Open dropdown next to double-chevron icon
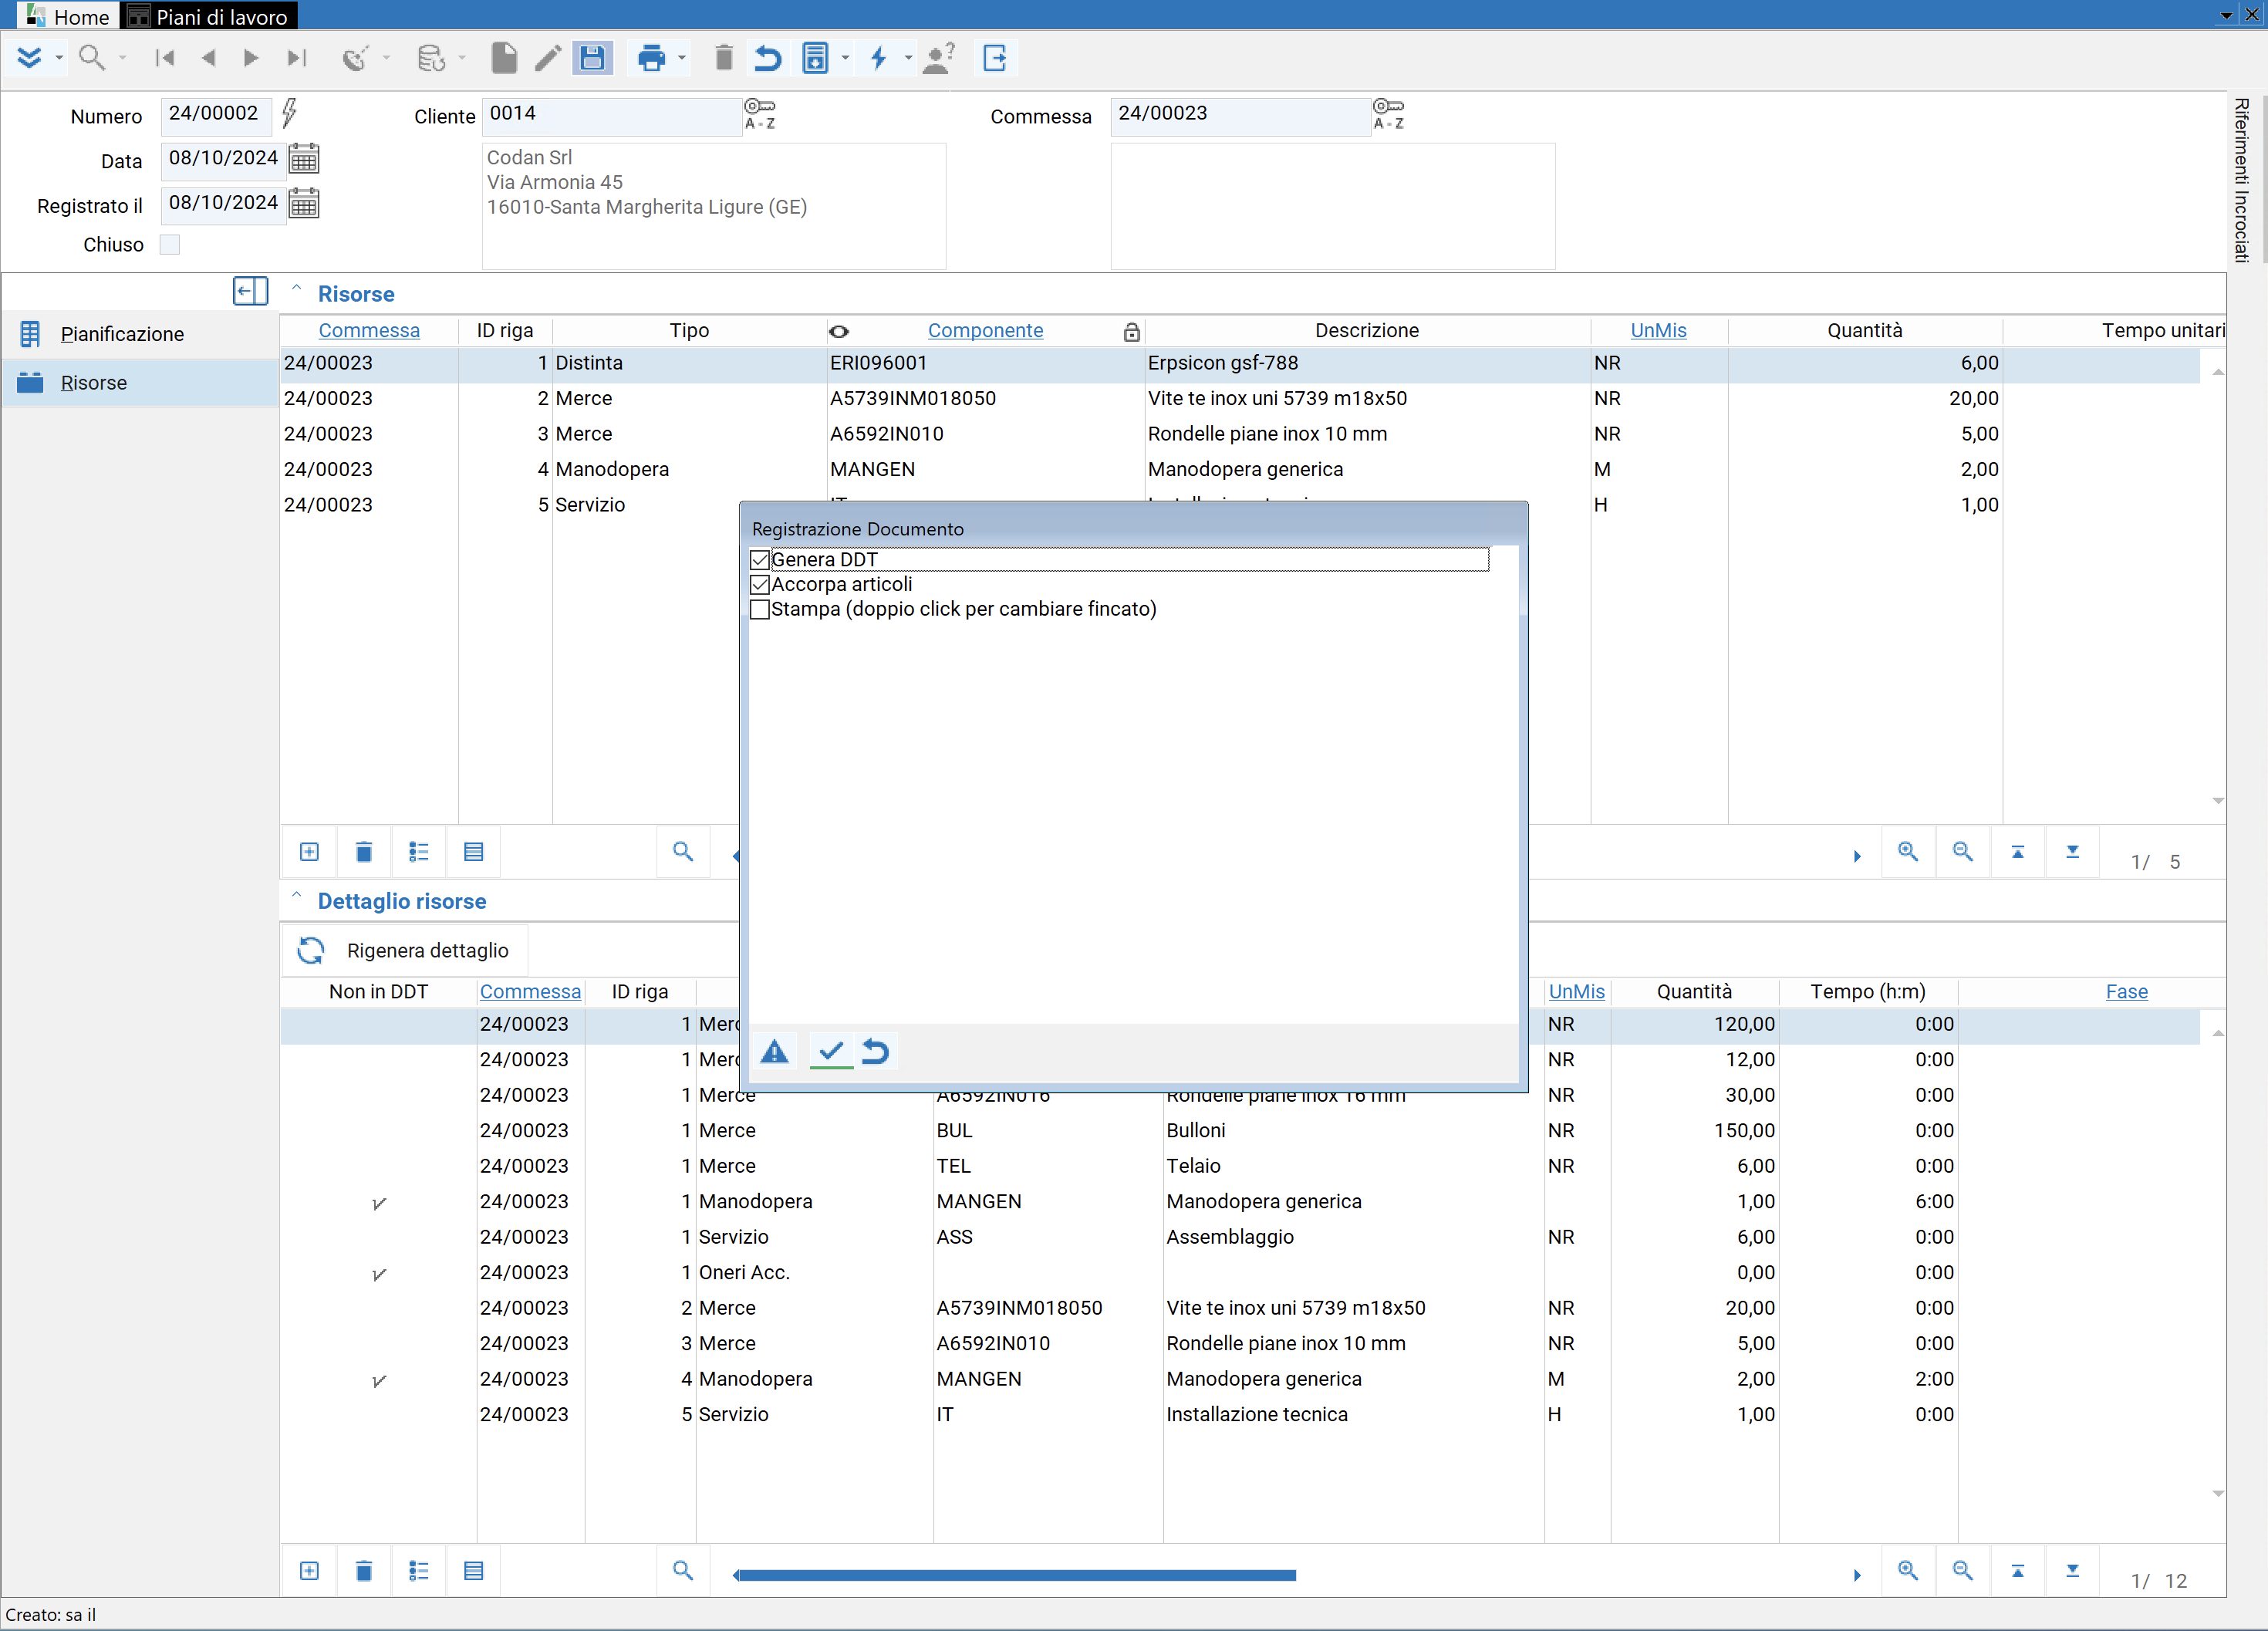 tap(59, 58)
